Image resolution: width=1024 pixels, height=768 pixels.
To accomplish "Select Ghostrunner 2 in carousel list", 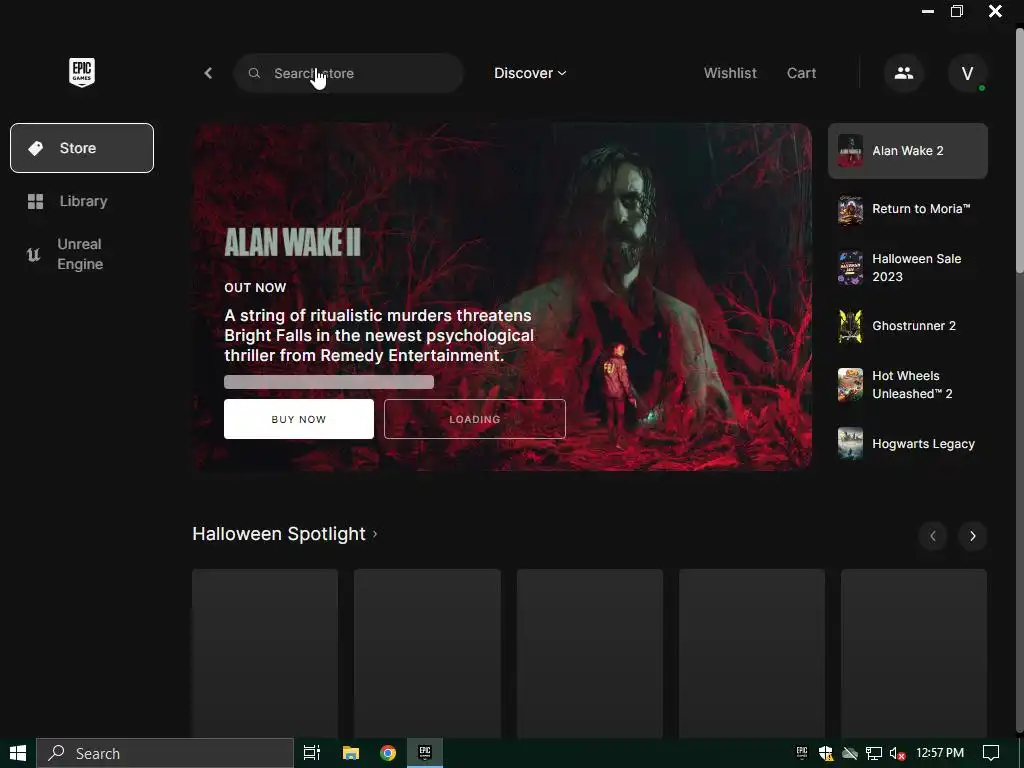I will click(x=908, y=326).
